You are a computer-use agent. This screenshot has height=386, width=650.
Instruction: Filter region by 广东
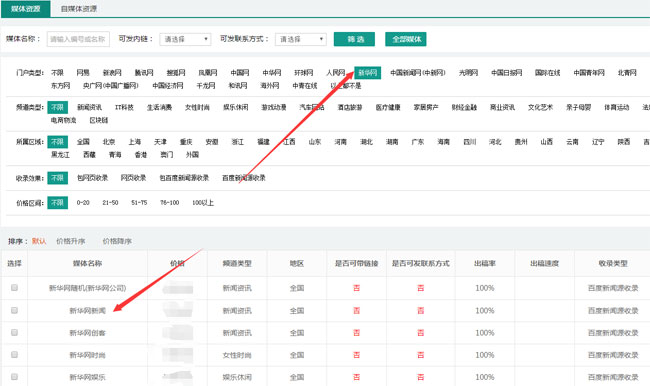[x=417, y=141]
